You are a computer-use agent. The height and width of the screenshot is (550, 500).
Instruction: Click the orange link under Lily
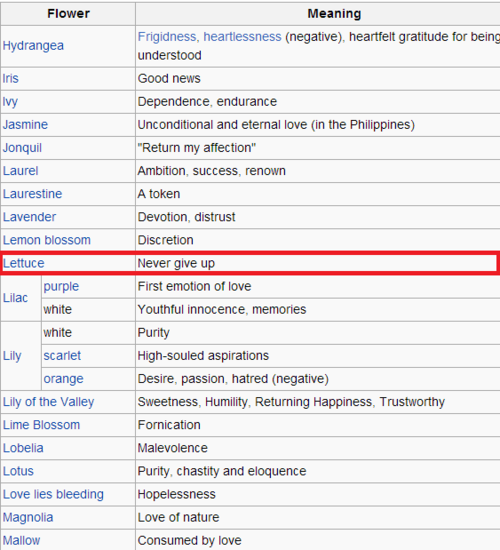click(64, 379)
